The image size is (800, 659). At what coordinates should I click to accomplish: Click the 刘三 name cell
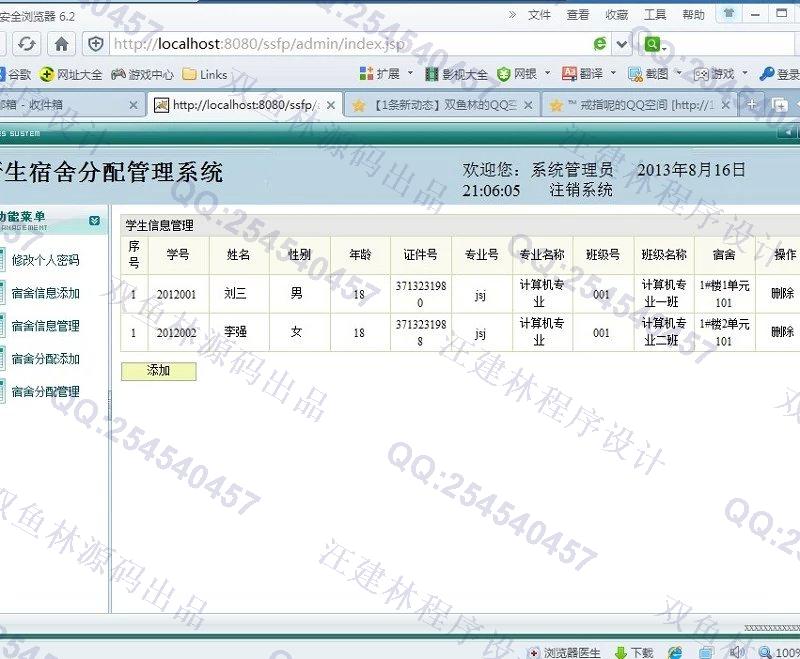[x=237, y=293]
